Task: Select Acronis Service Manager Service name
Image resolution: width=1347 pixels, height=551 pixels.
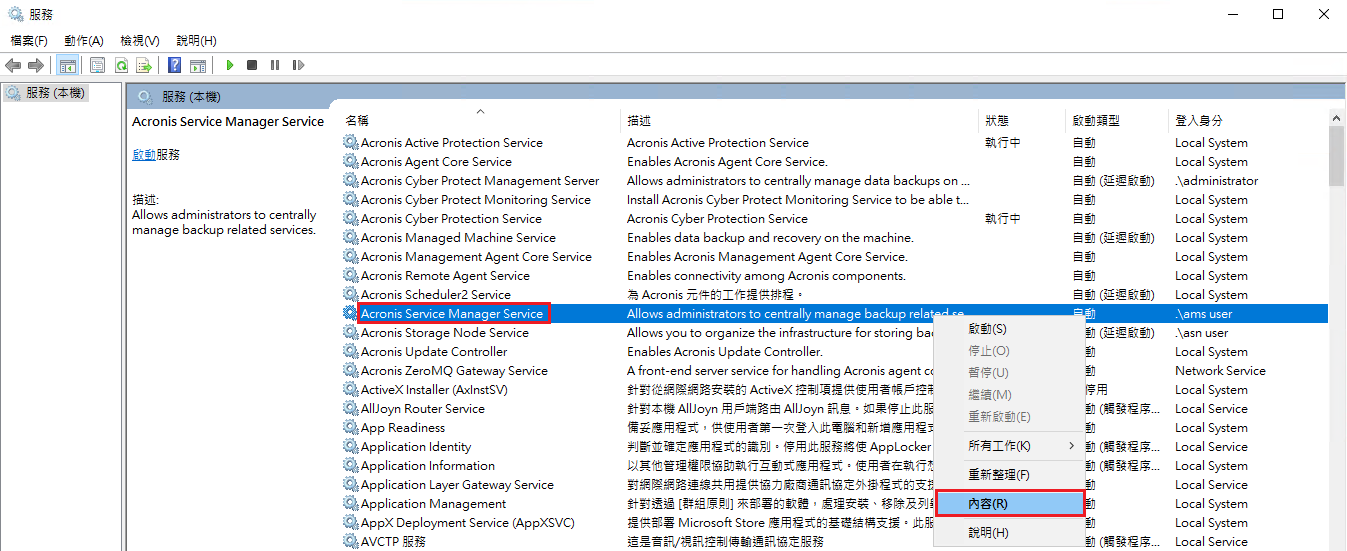Action: [x=452, y=313]
